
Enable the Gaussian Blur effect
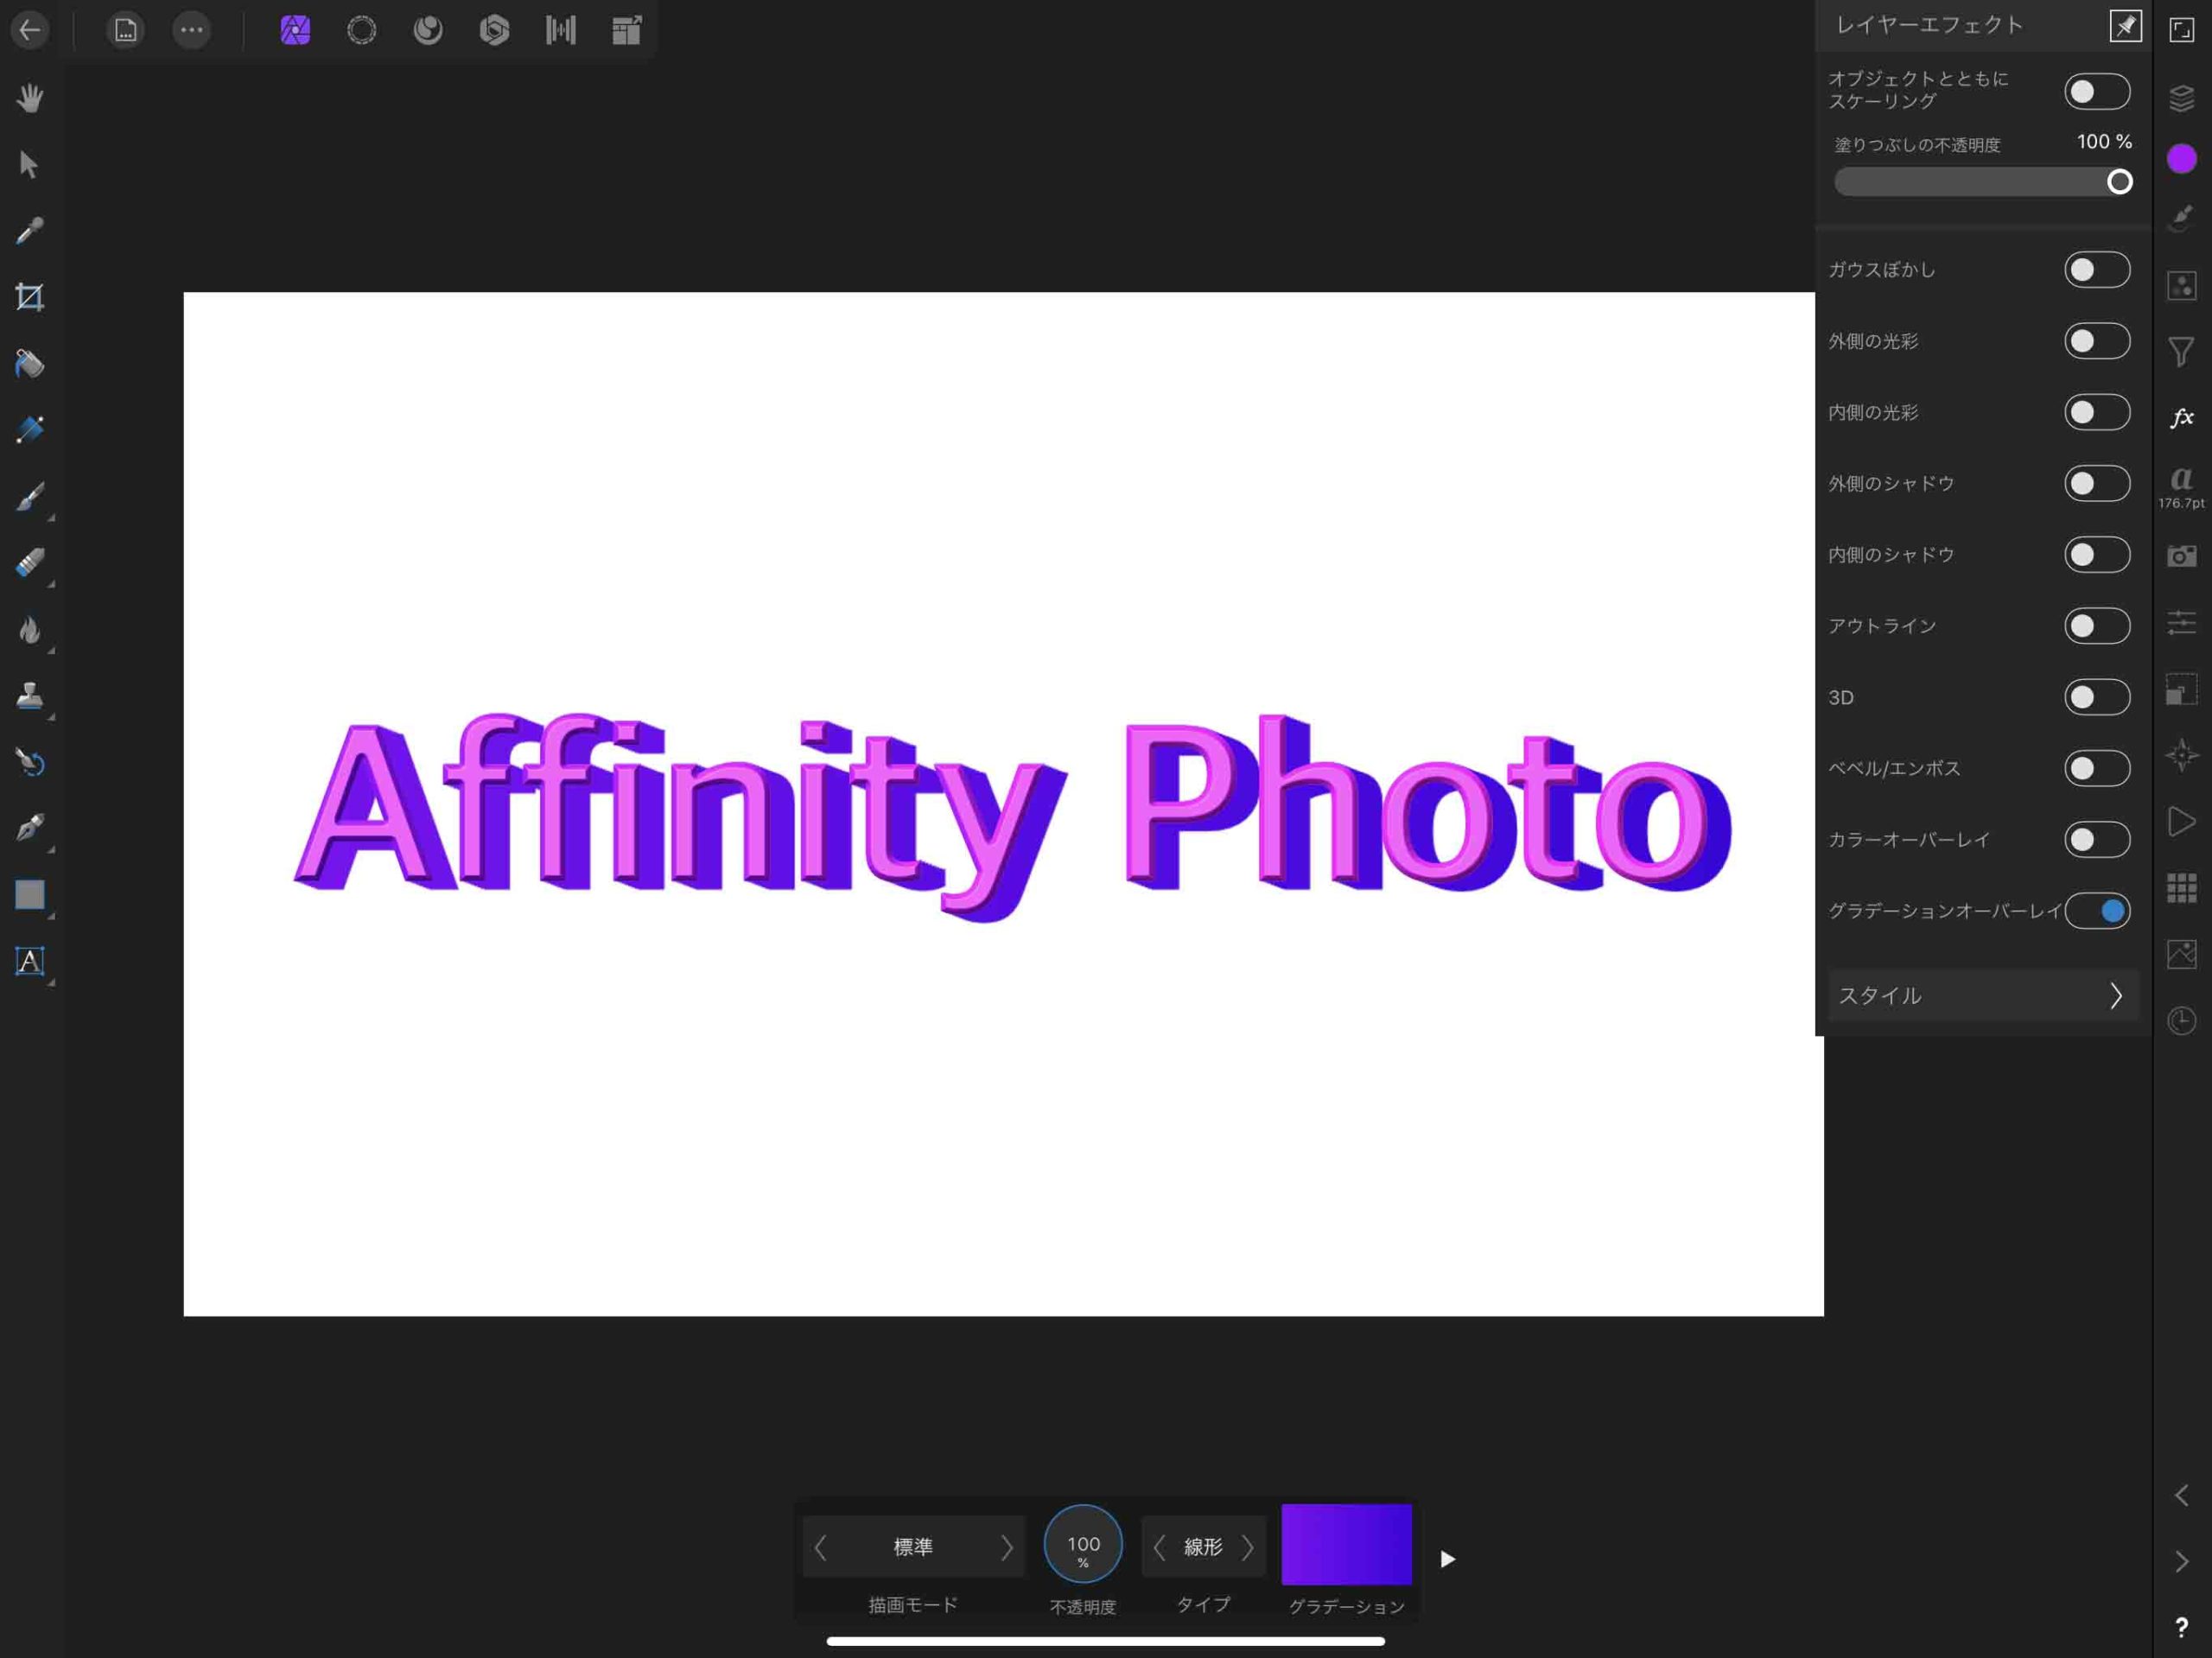2097,270
